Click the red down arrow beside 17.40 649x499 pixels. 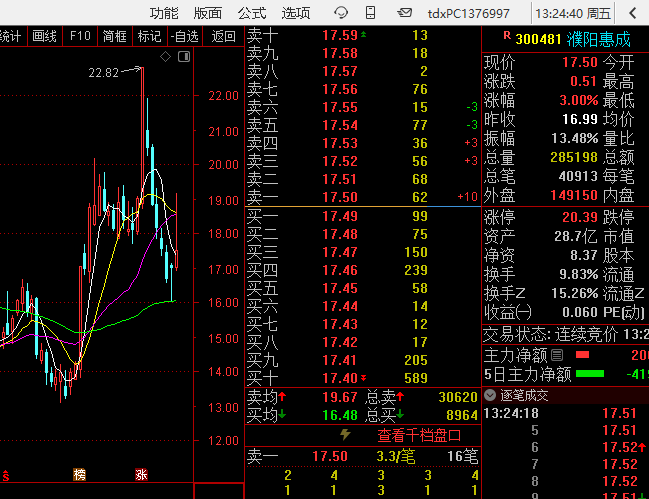click(x=363, y=378)
